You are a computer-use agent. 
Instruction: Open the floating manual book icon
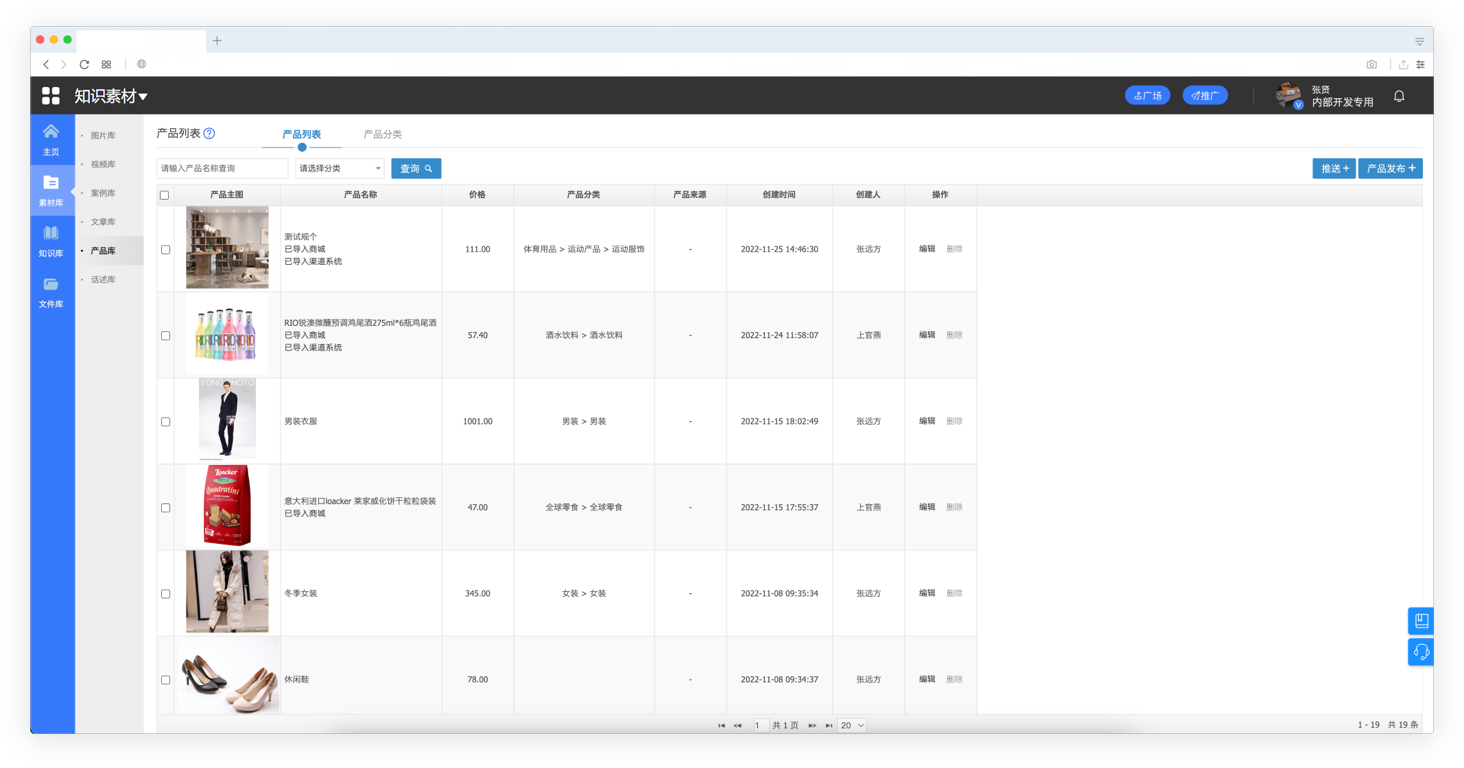coord(1421,621)
